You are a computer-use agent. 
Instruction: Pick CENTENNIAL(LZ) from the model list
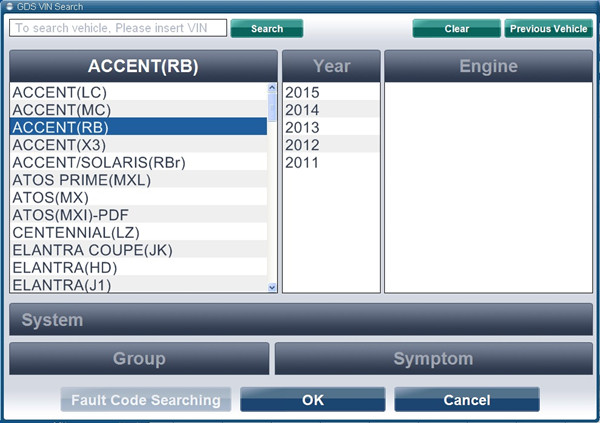139,232
